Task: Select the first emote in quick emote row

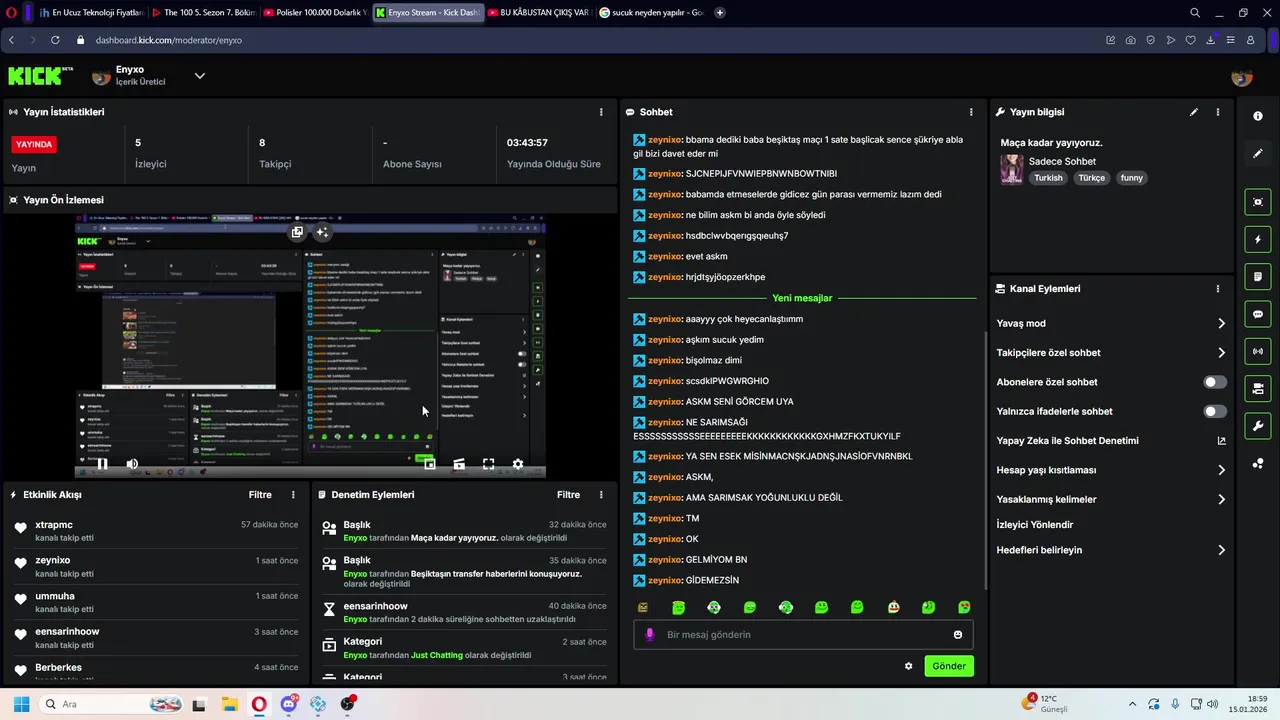Action: 643,607
